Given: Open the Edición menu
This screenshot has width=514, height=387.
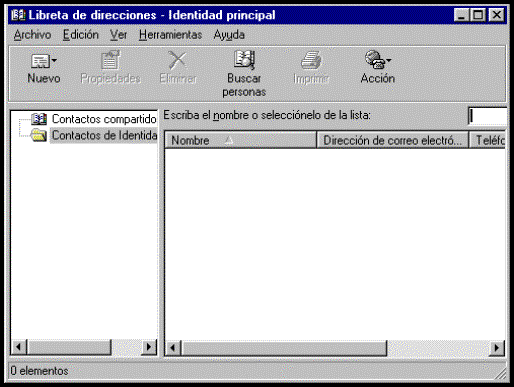Looking at the screenshot, I should pos(81,35).
